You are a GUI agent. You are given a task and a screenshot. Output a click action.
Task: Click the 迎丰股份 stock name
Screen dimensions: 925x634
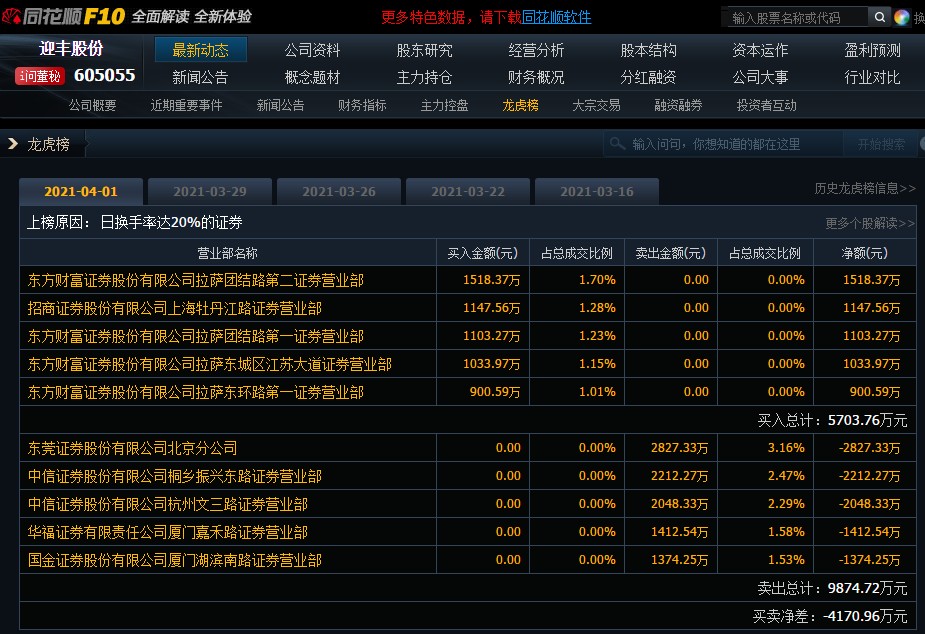71,48
